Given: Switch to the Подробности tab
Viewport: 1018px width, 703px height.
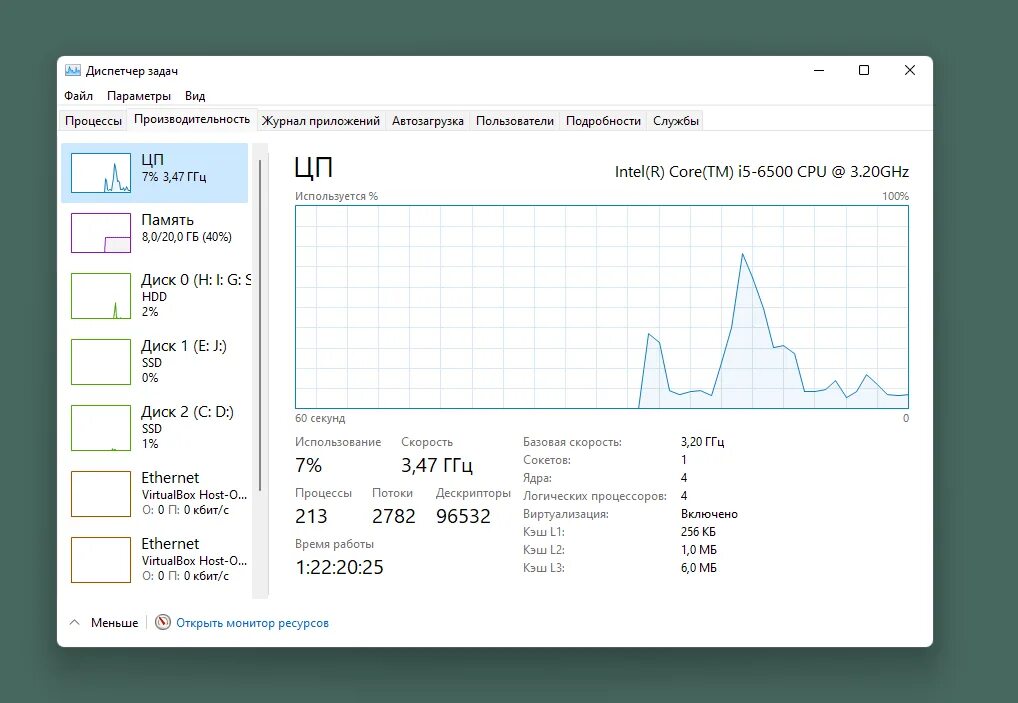Looking at the screenshot, I should point(603,121).
